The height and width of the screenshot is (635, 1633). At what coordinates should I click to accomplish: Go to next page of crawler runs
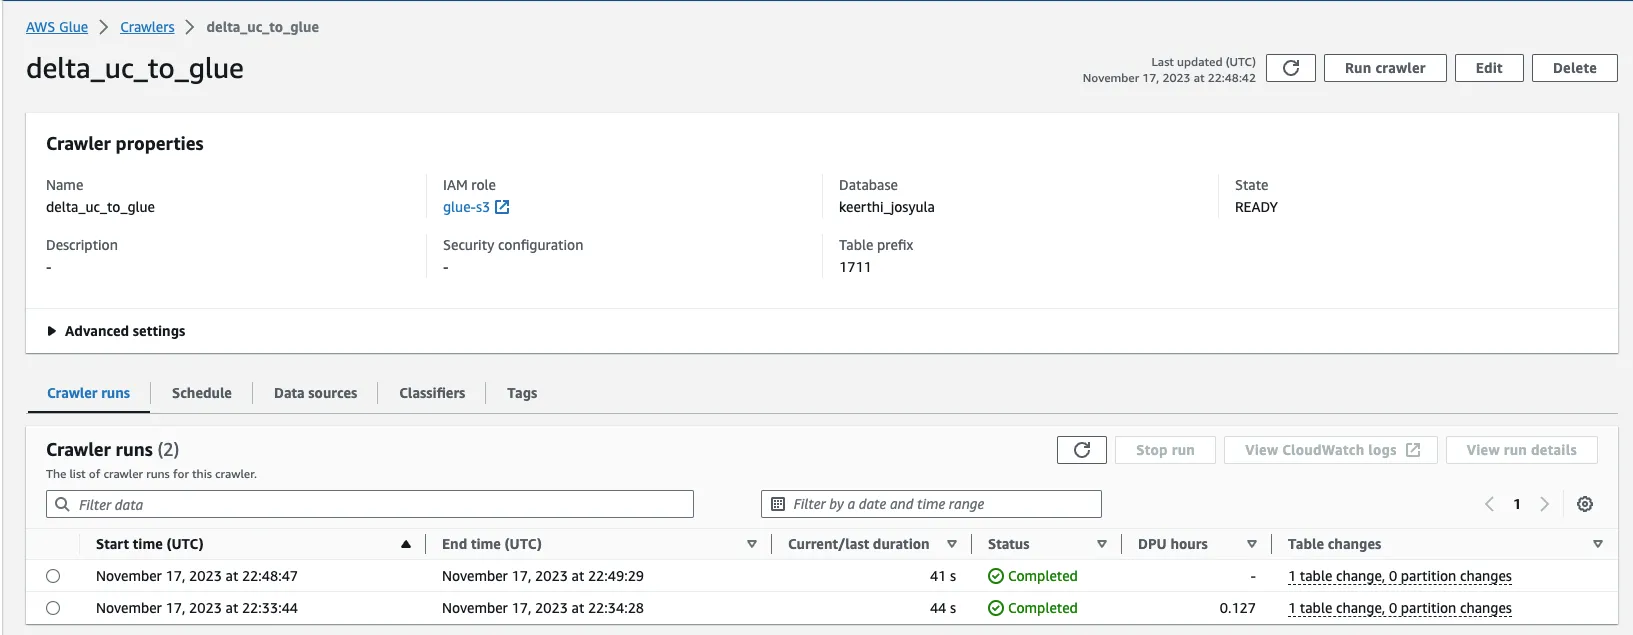coord(1544,504)
